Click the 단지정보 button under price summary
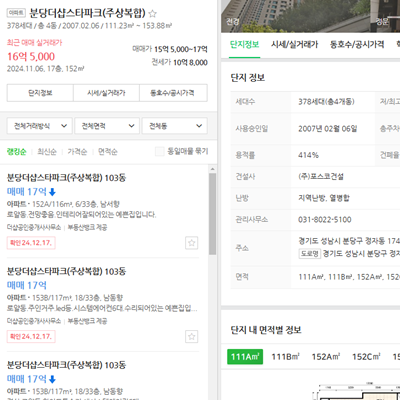400x400 pixels. 40,93
